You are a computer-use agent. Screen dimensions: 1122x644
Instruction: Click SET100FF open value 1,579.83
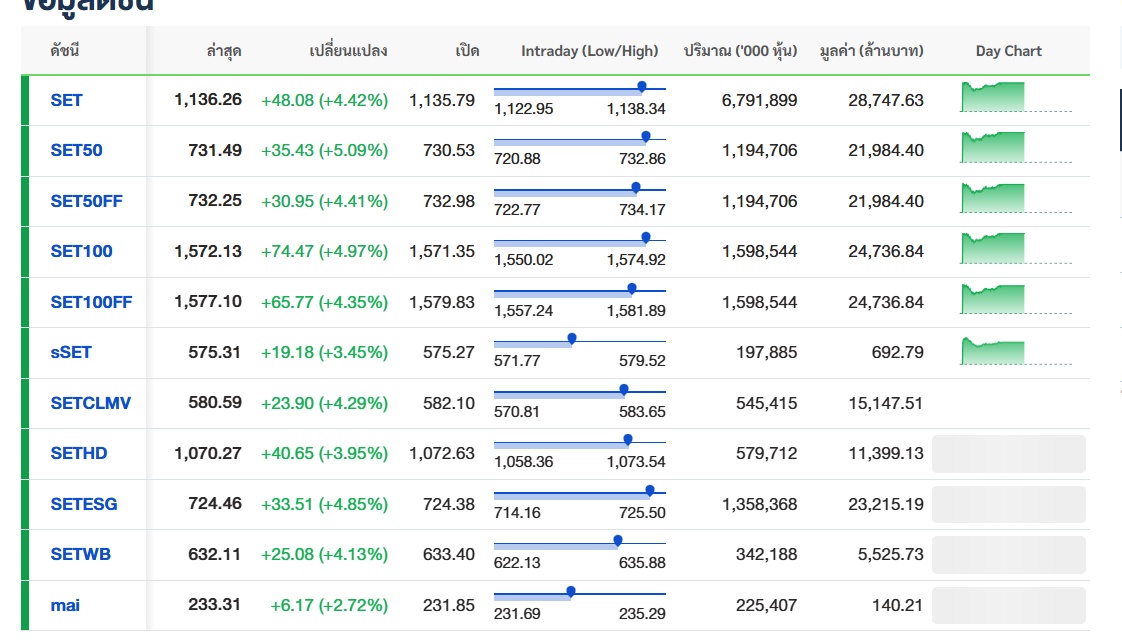442,302
